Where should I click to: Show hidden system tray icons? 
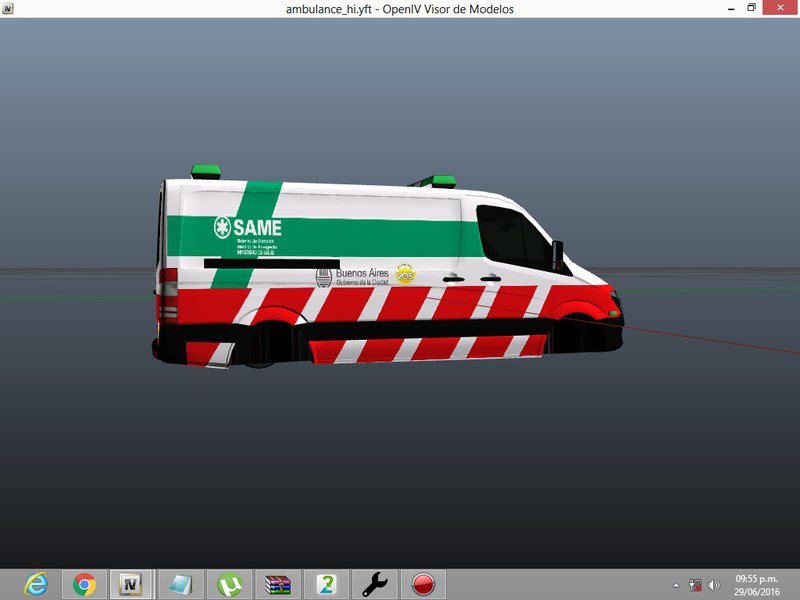tap(676, 585)
